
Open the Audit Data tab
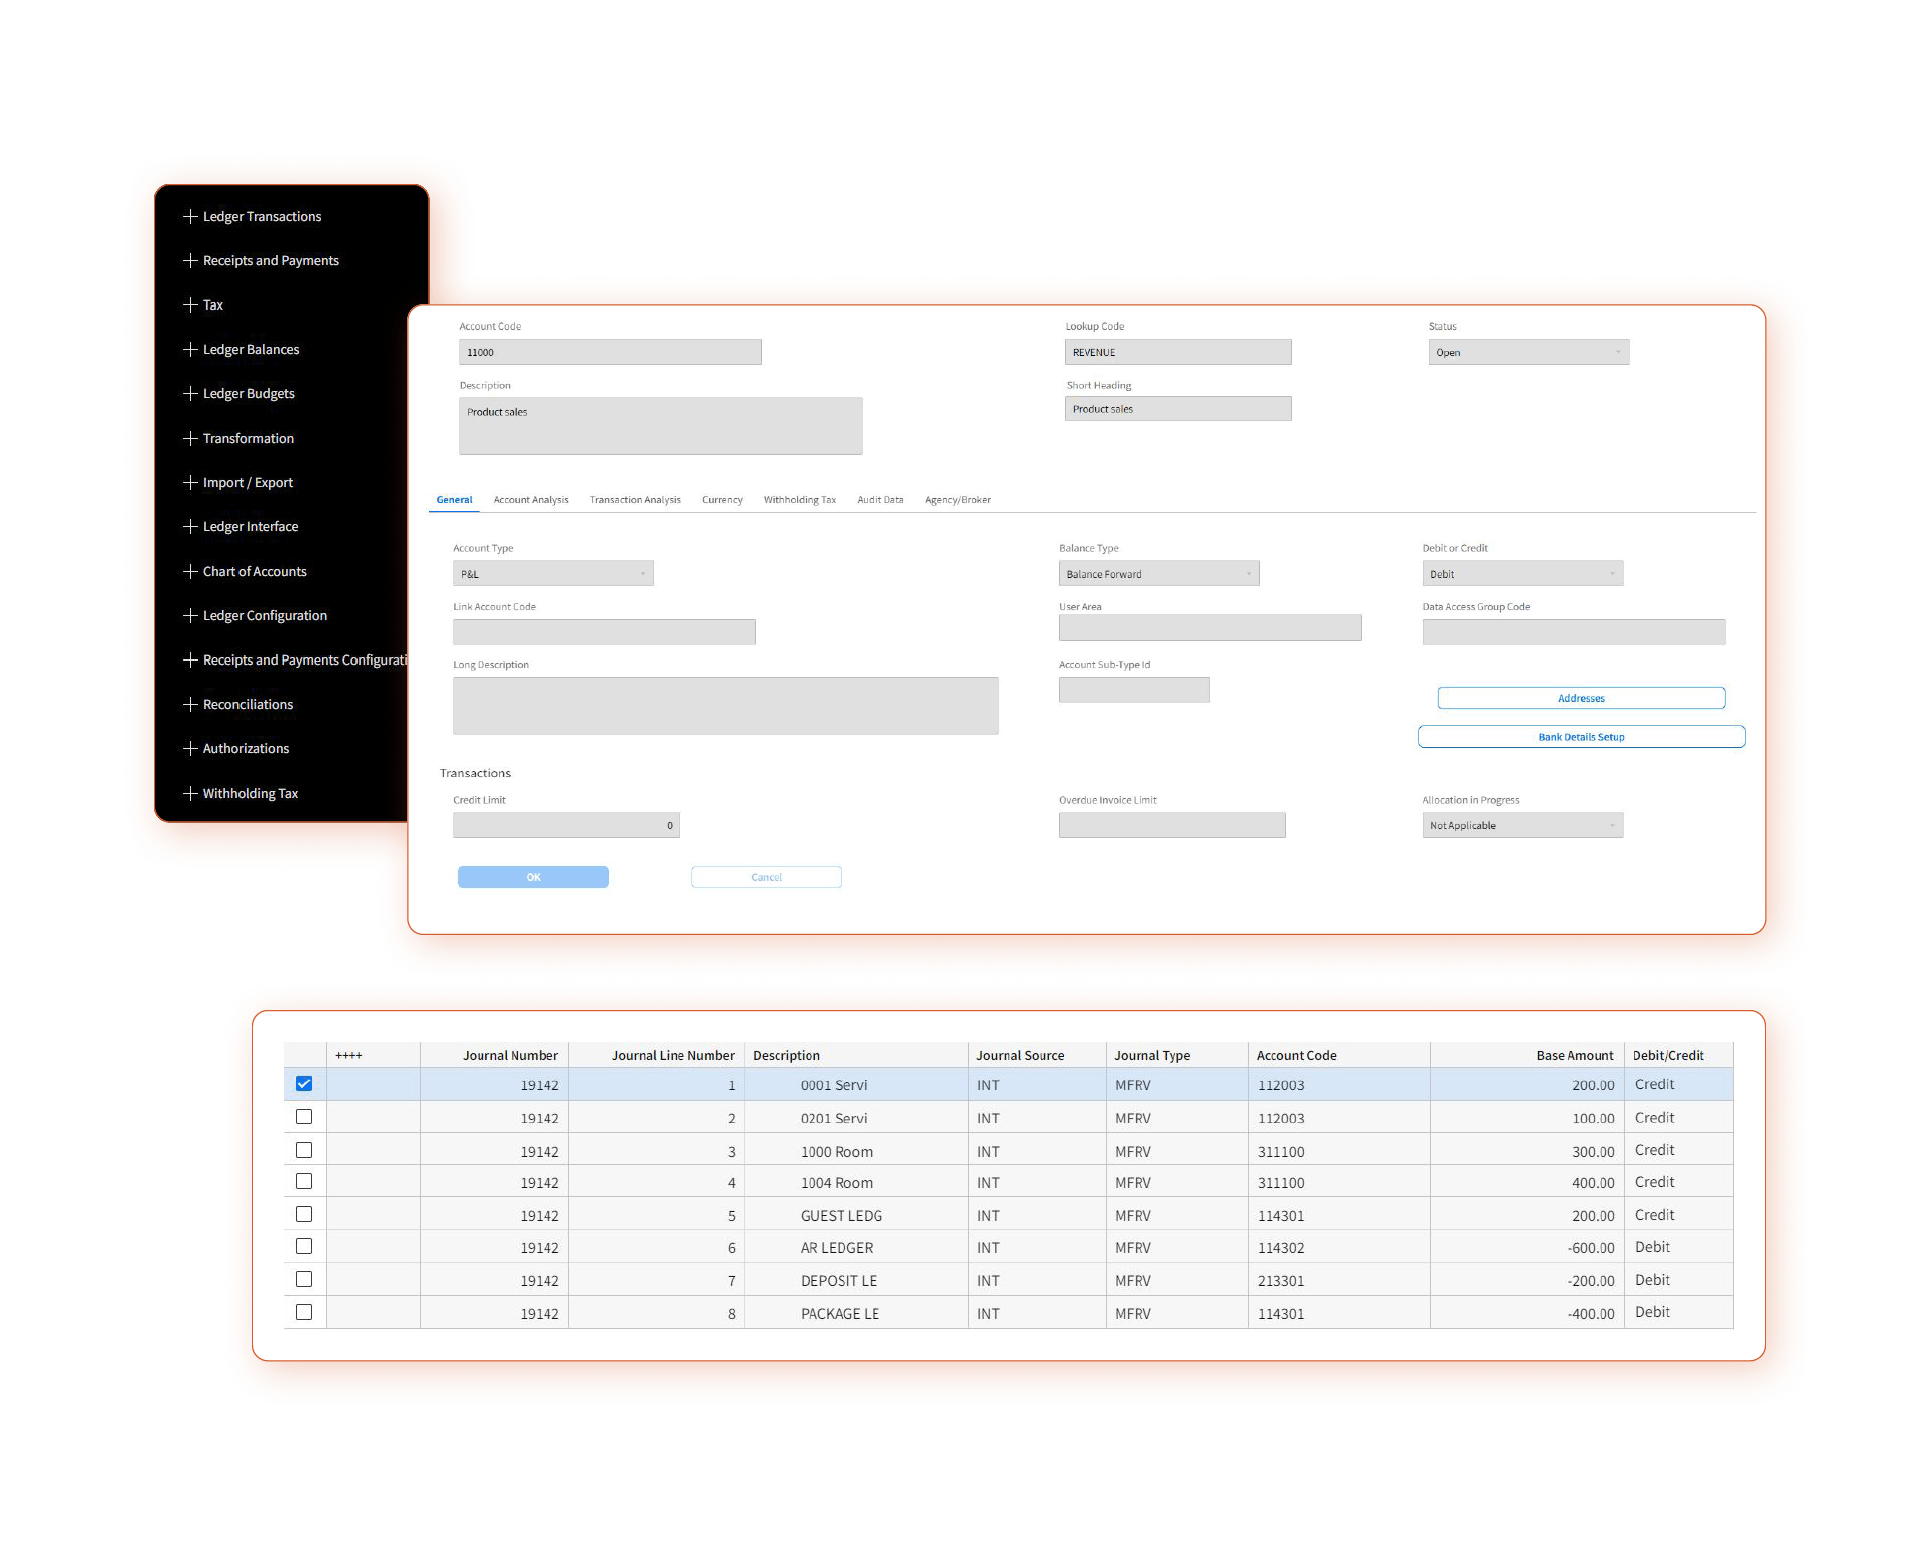[880, 500]
